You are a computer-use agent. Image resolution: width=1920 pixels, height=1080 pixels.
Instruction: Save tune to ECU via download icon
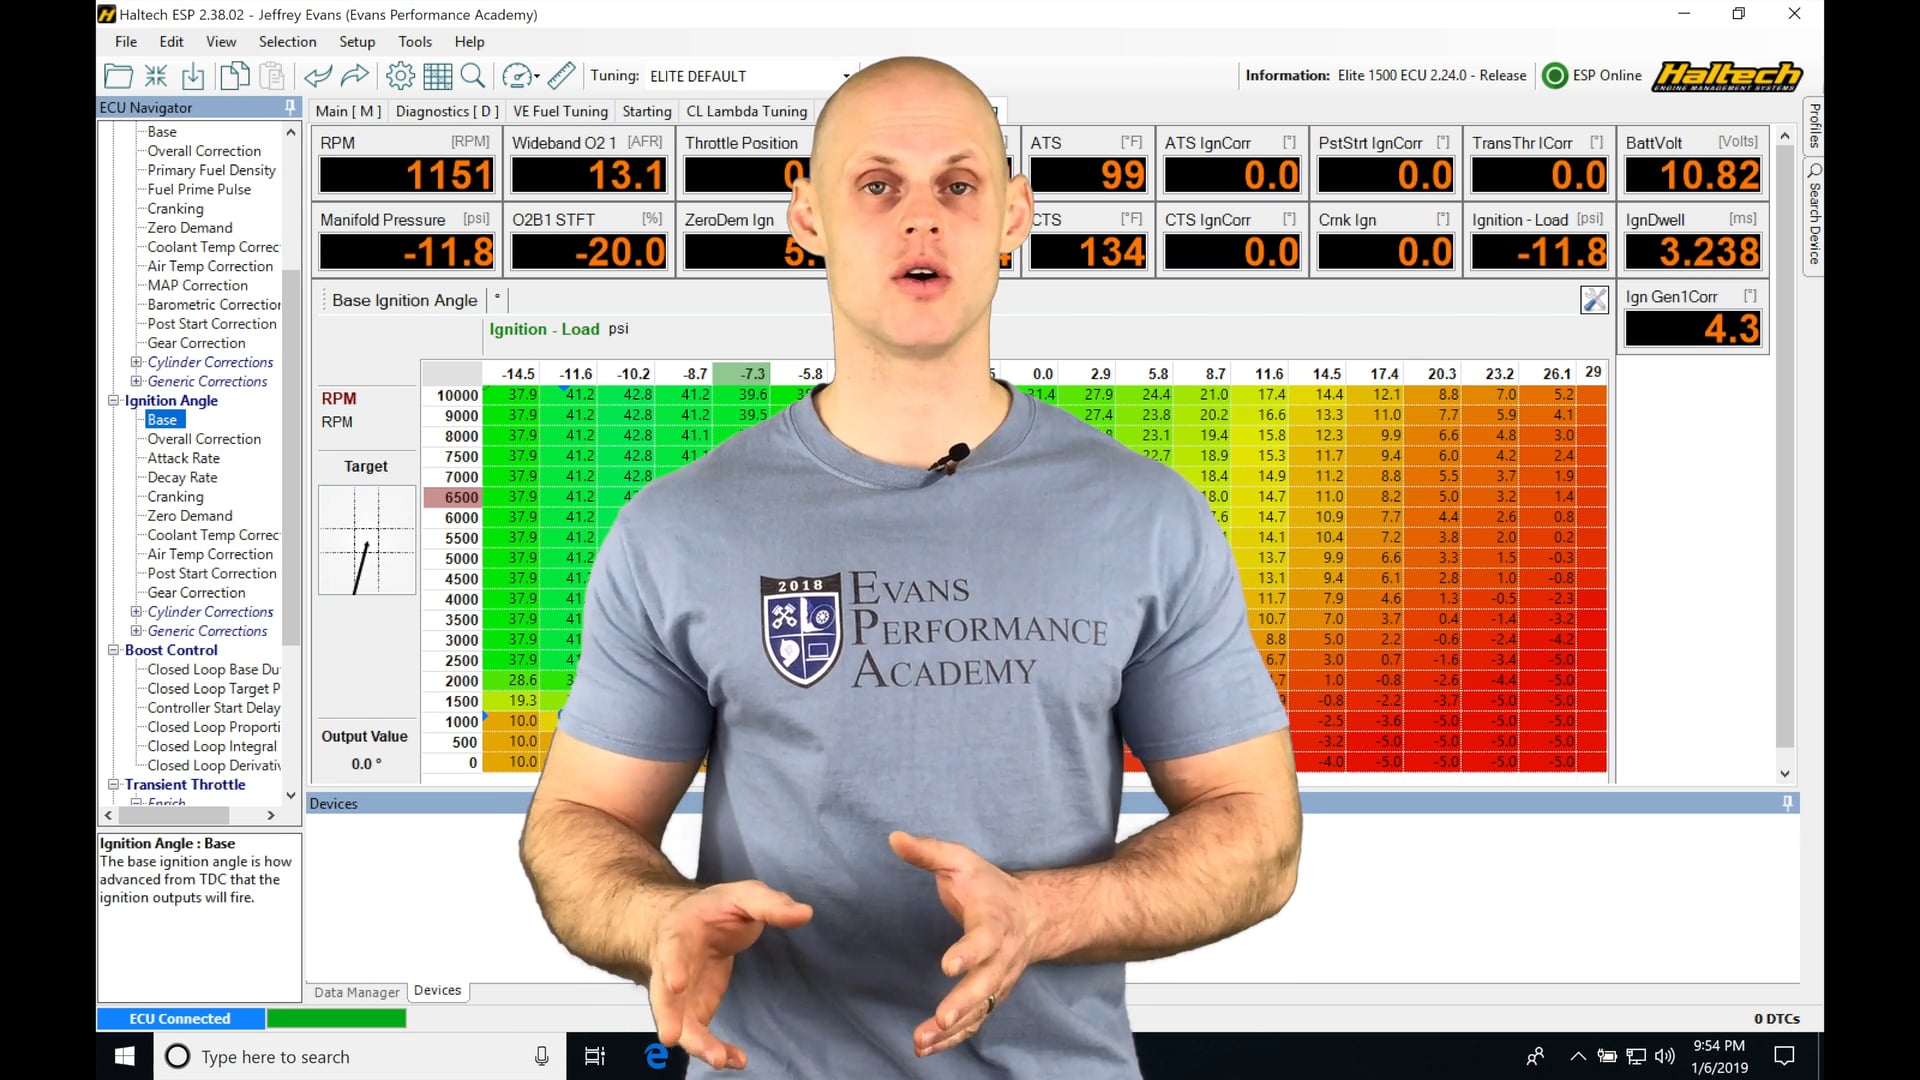click(x=192, y=75)
